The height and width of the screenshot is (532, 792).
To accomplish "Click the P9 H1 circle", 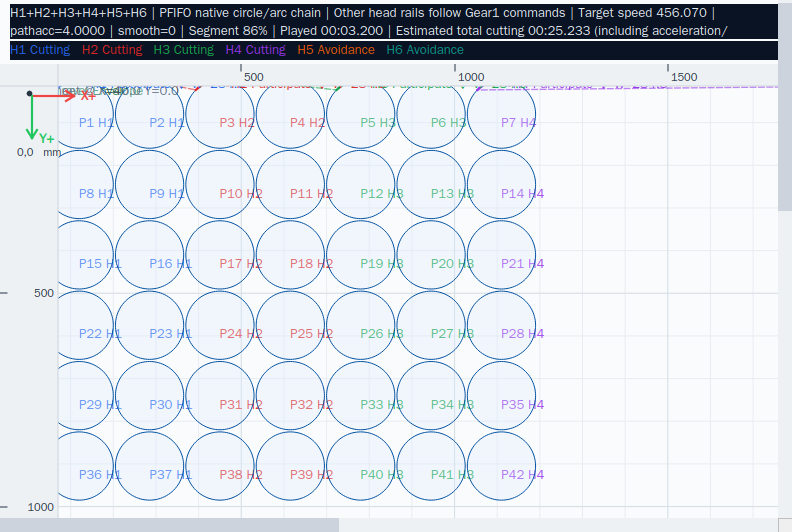I will pyautogui.click(x=150, y=184).
